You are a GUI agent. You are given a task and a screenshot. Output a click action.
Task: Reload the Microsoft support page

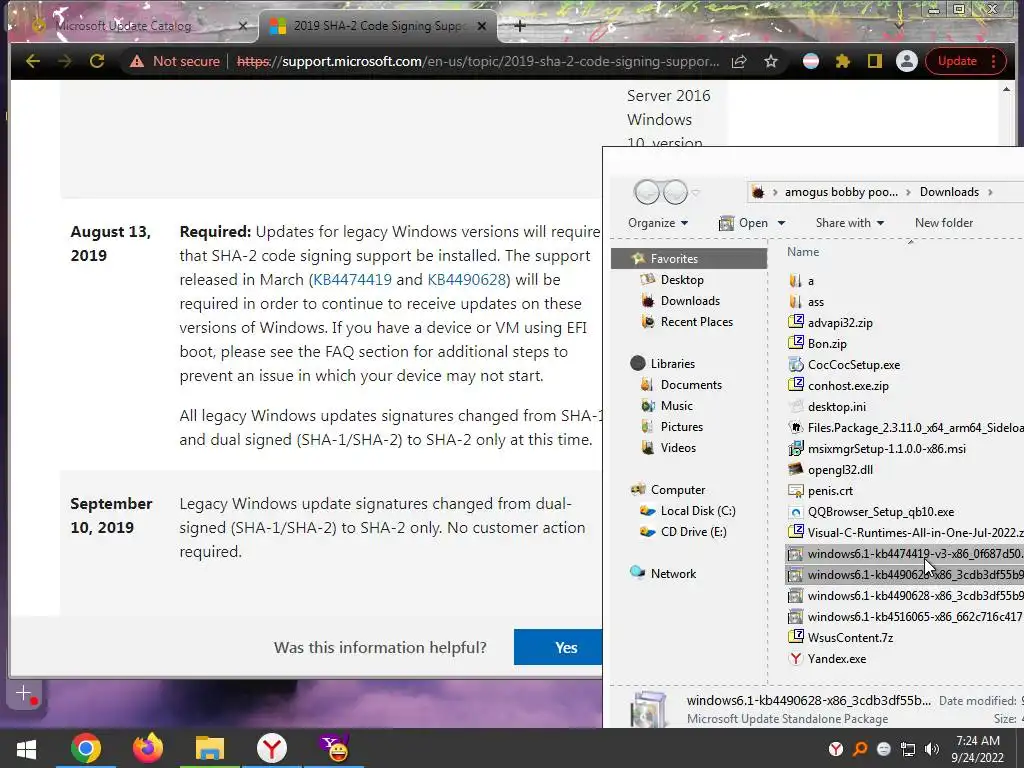point(97,61)
